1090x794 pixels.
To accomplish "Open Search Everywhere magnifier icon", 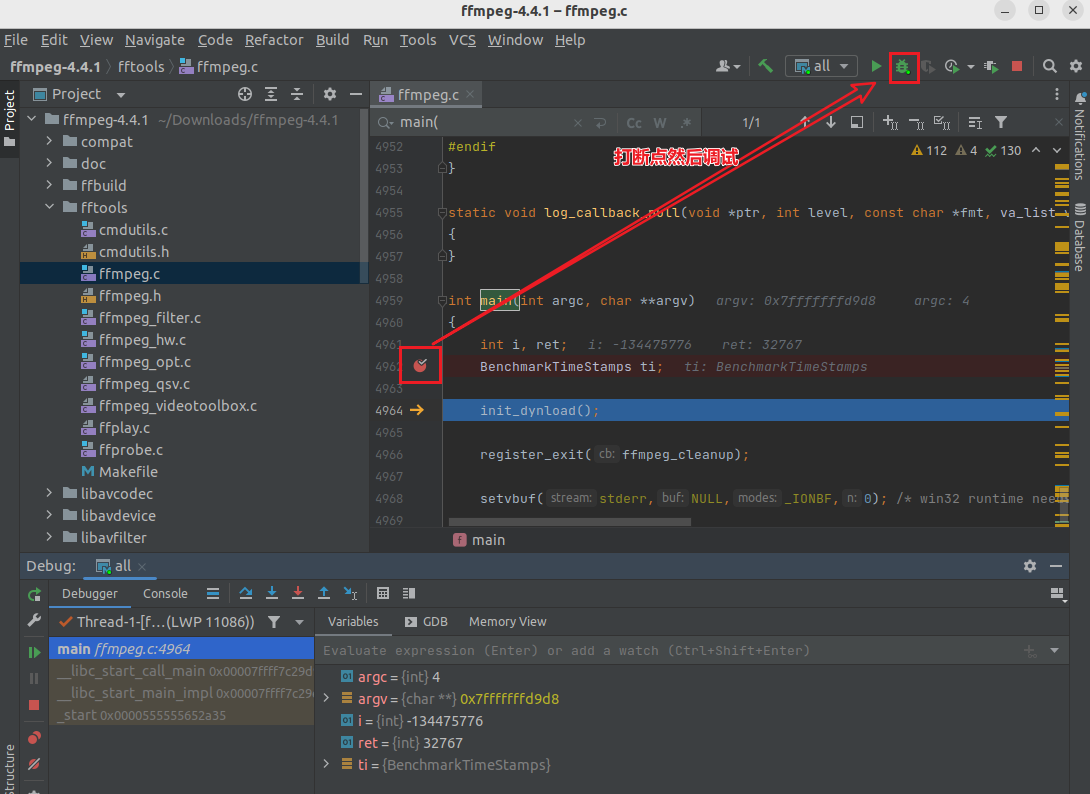I will [x=1050, y=66].
